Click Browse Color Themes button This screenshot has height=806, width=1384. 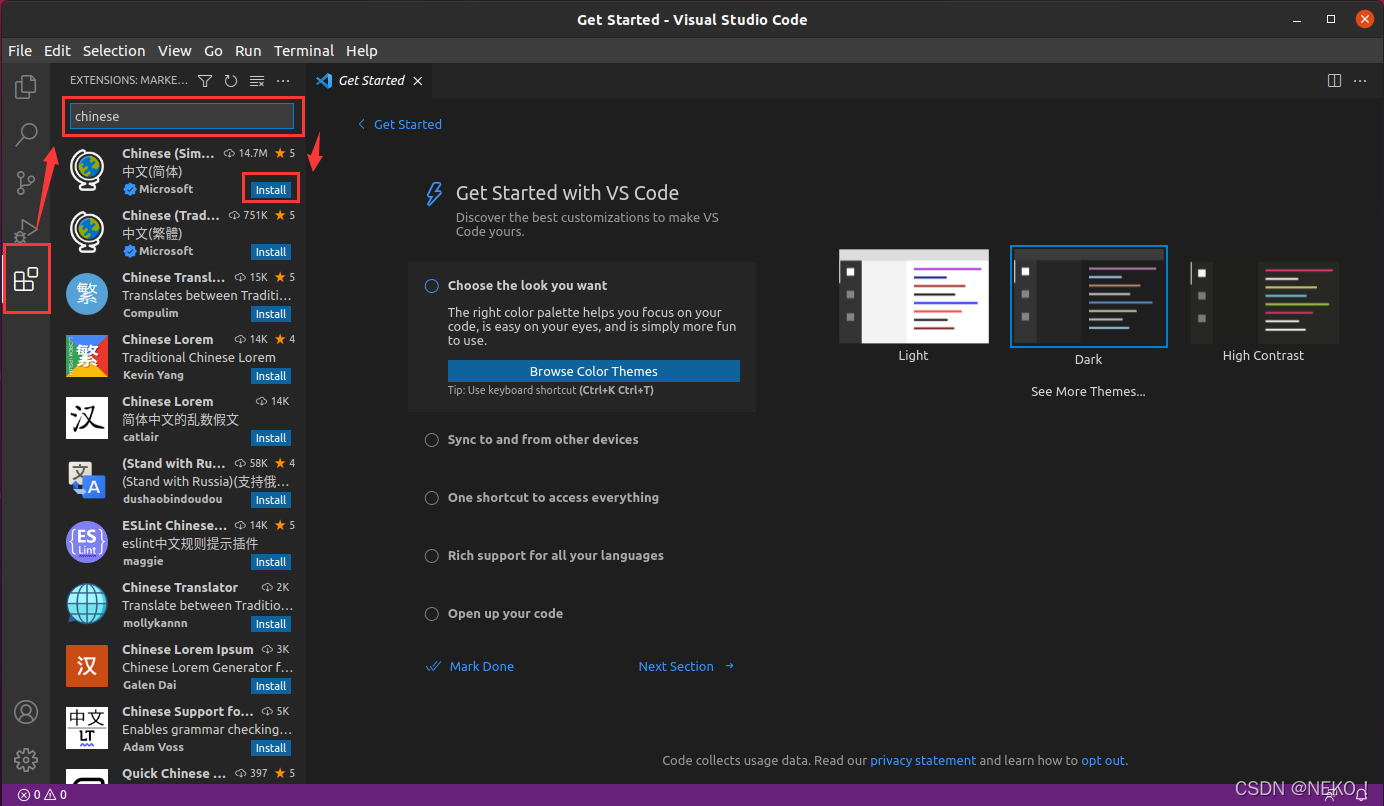pos(594,371)
